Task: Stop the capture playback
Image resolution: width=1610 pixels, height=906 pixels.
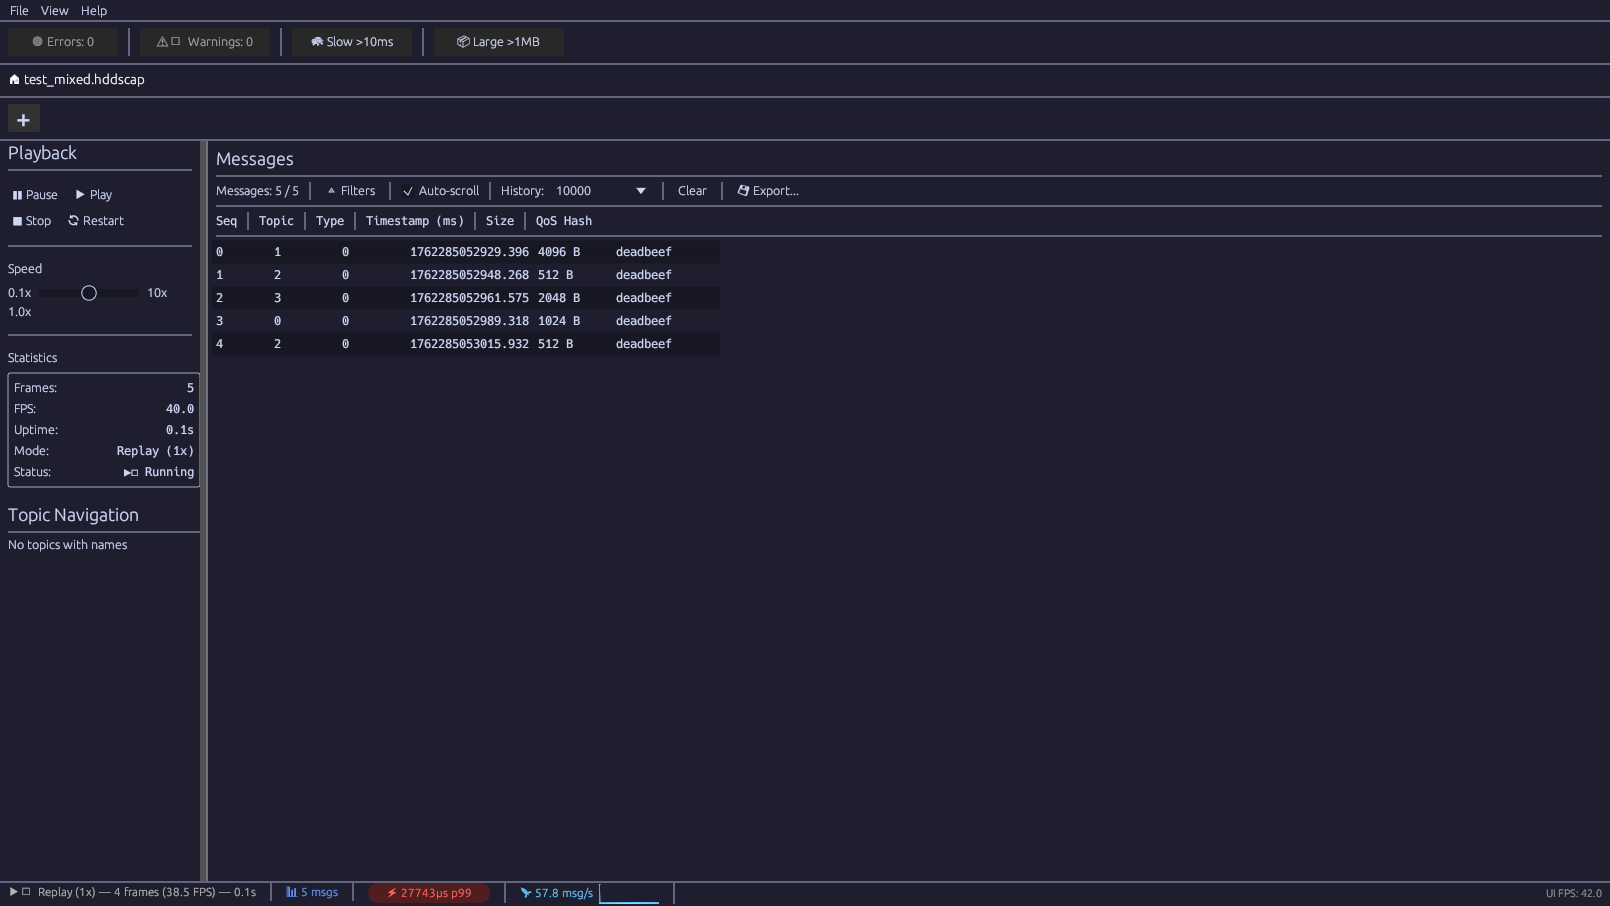Action: click(x=32, y=221)
